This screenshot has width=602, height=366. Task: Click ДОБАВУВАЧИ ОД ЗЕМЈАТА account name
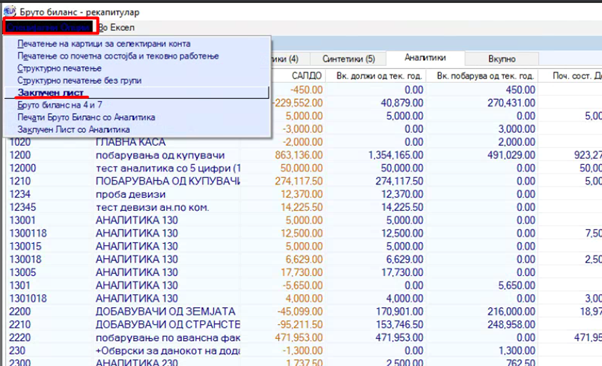click(x=165, y=311)
